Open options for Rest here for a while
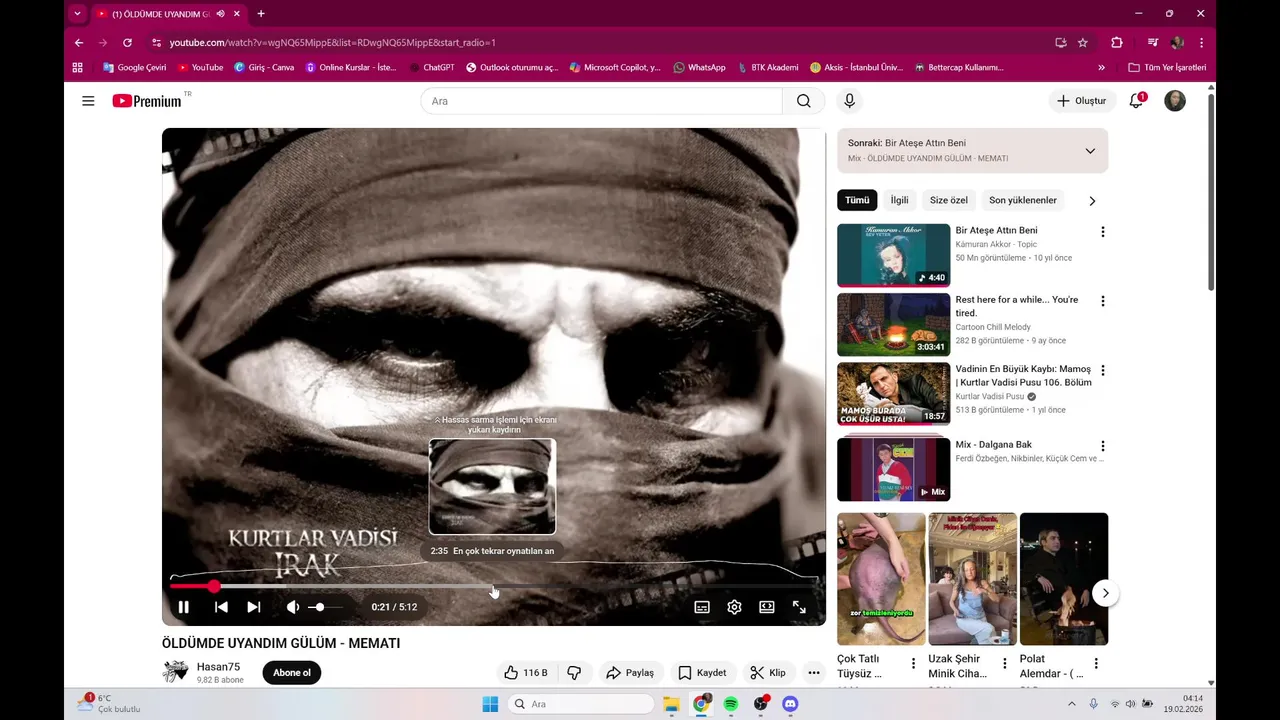1280x720 pixels. point(1103,301)
